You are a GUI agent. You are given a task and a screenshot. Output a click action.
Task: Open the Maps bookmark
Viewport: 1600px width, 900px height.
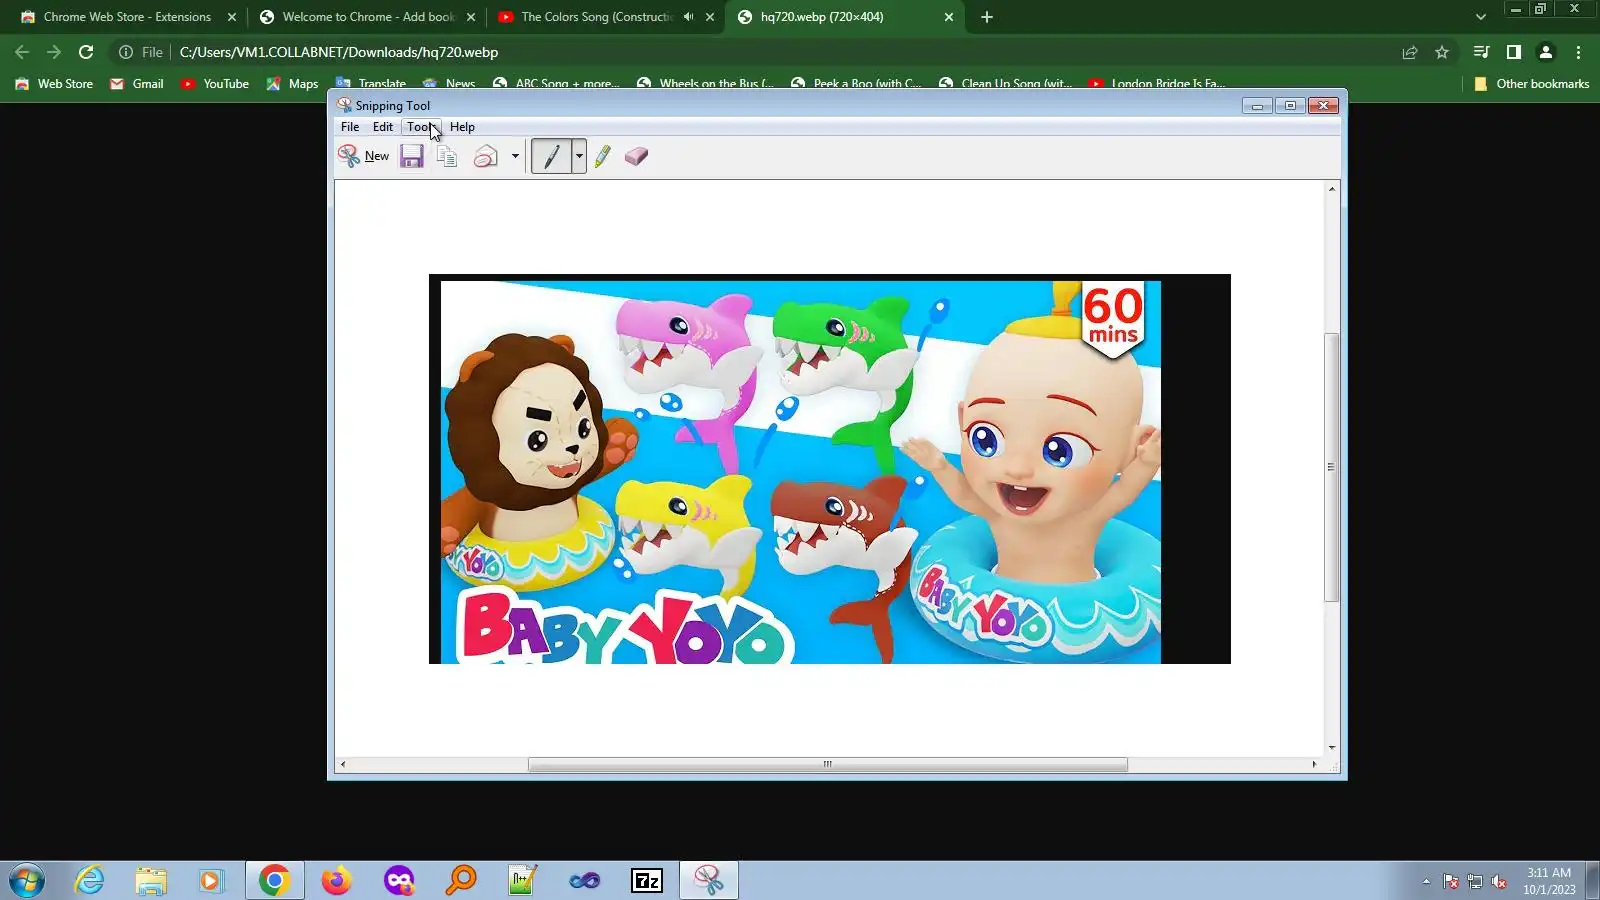click(292, 84)
